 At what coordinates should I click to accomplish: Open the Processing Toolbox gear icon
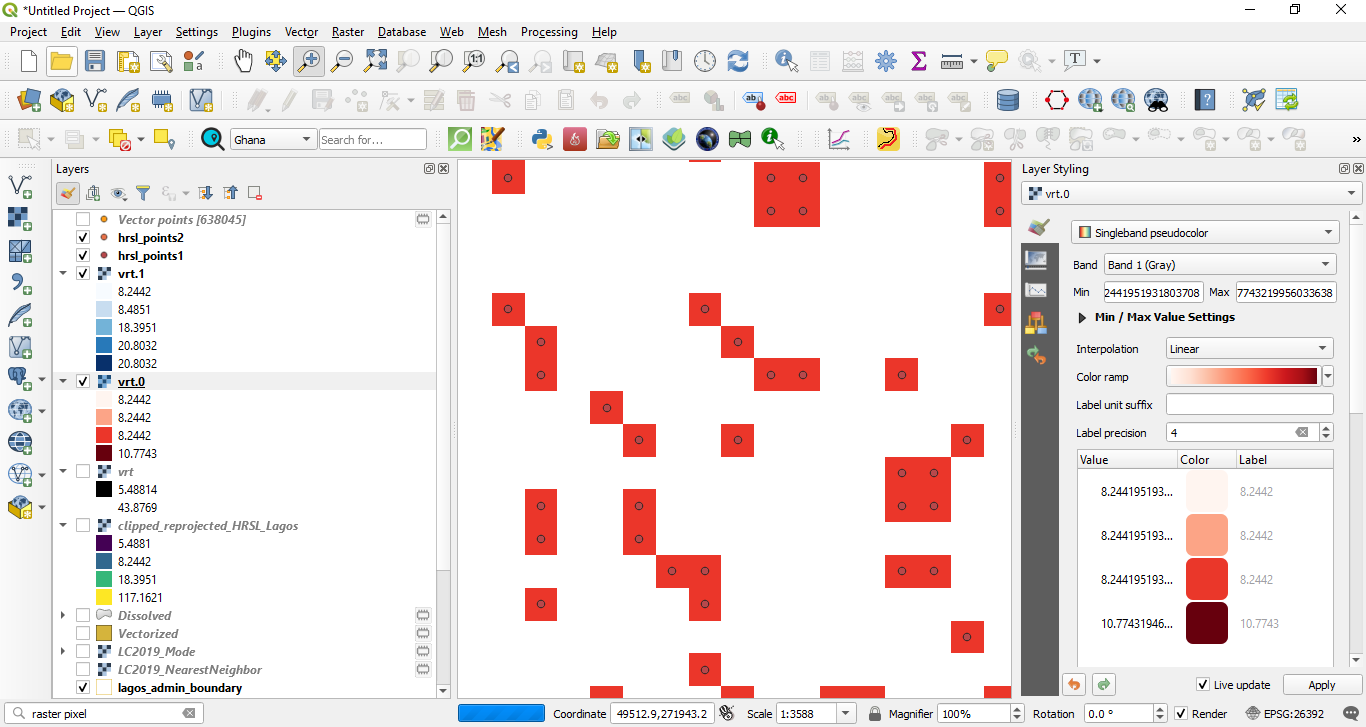886,61
